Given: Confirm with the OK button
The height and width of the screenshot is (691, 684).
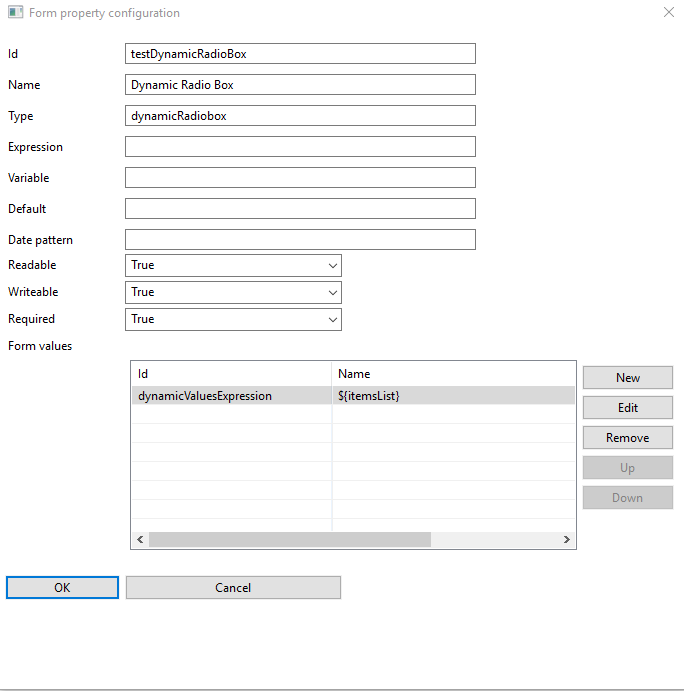Looking at the screenshot, I should click(x=62, y=587).
